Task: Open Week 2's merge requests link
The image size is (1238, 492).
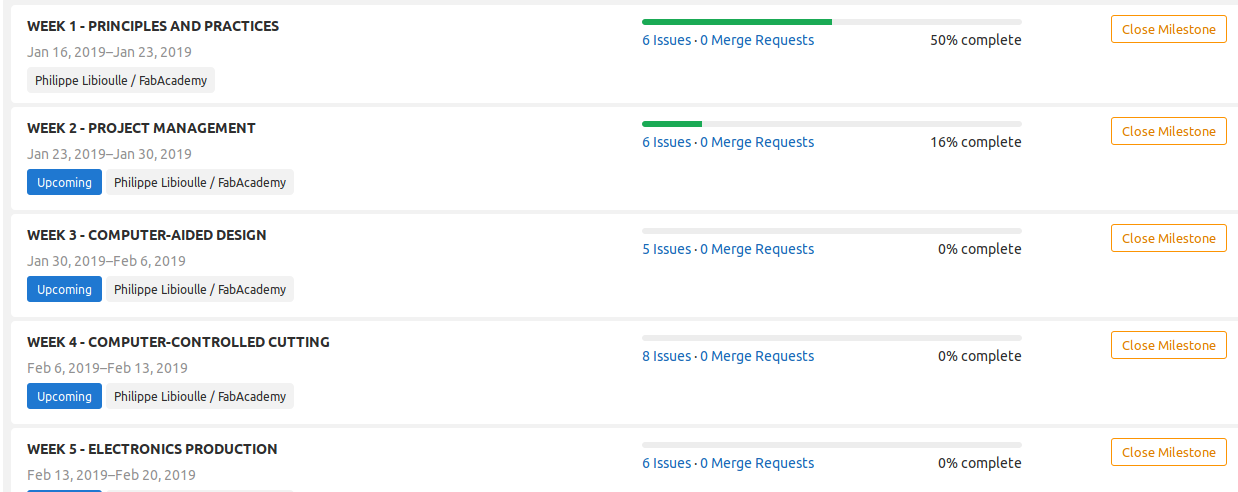Action: 757,143
